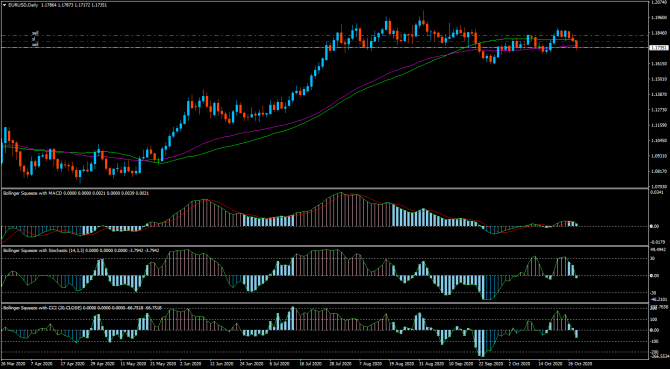Click the divider between main chart and MACD panel
This screenshot has height=369, width=670.
325,188
